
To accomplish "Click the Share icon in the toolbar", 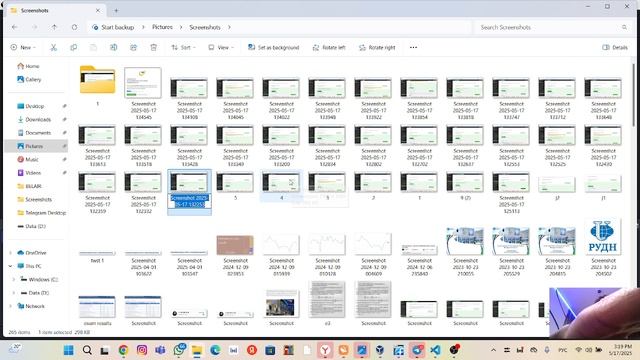I will click(133, 47).
